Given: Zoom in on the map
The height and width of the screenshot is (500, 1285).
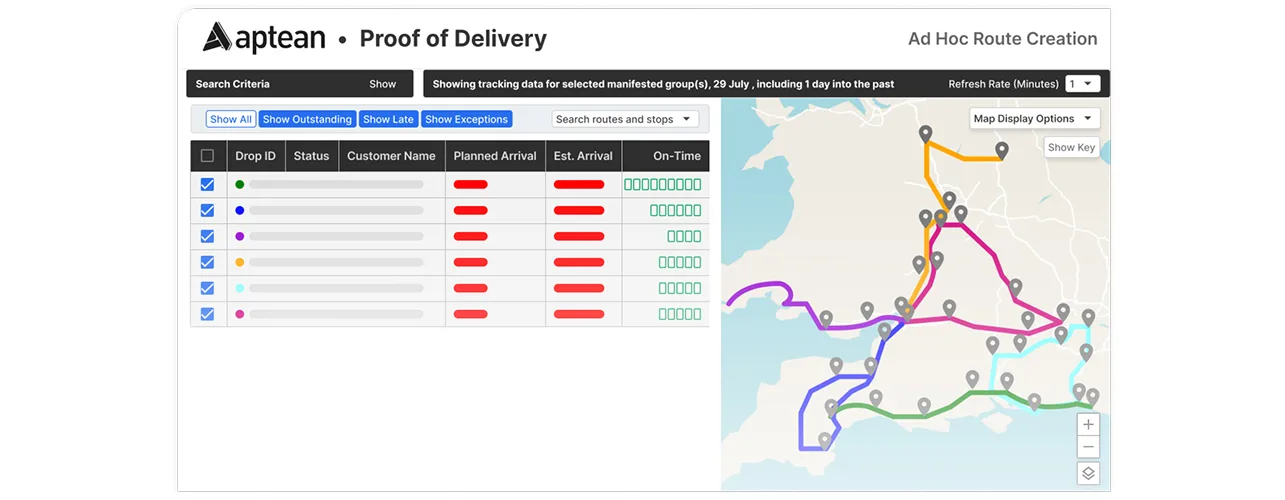Looking at the screenshot, I should click(1089, 424).
